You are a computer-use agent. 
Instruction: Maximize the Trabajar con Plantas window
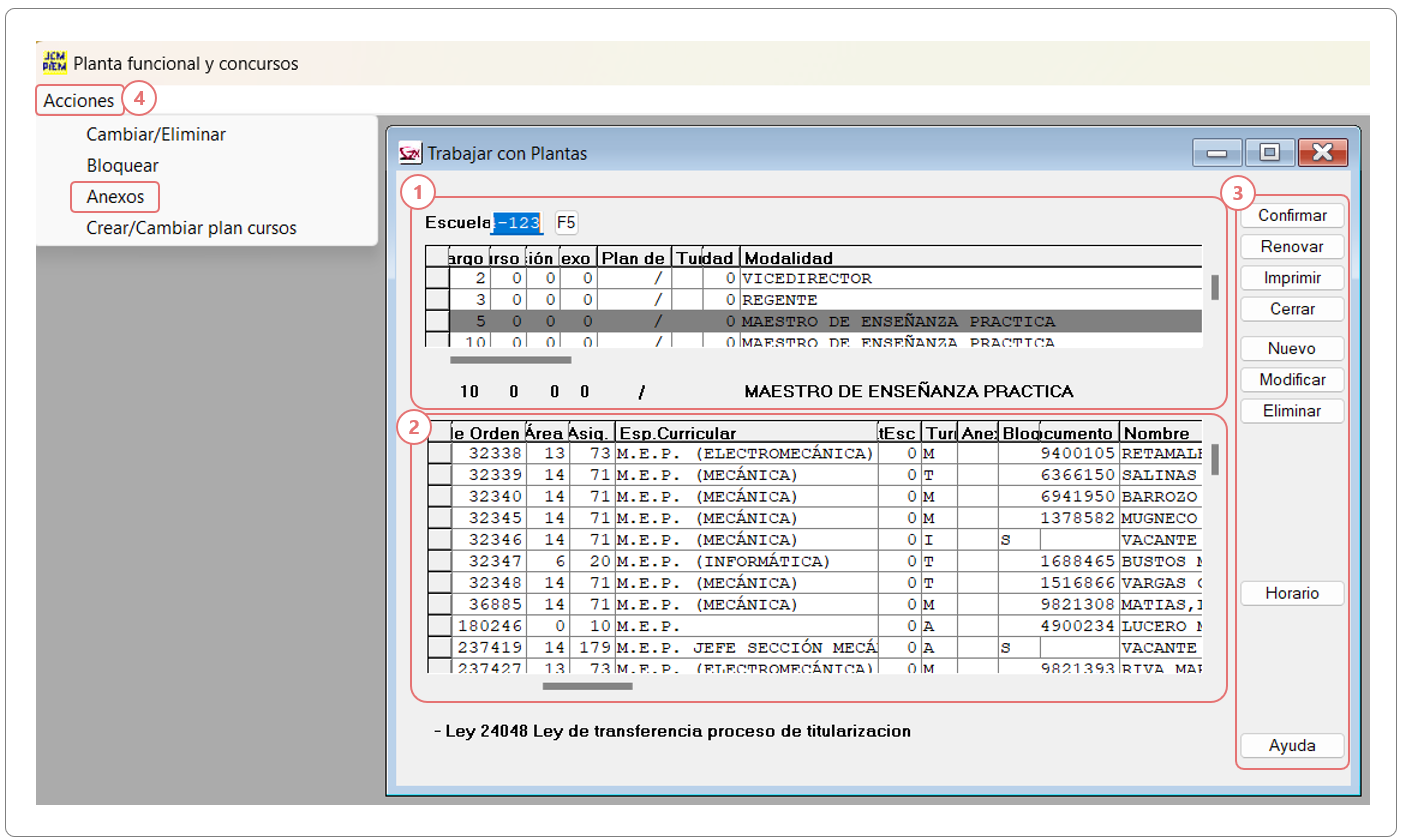click(x=1269, y=153)
